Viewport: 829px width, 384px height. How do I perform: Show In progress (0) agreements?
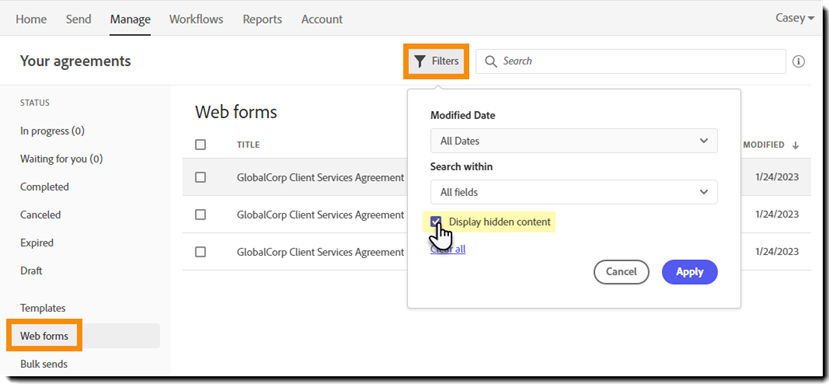pyautogui.click(x=52, y=131)
